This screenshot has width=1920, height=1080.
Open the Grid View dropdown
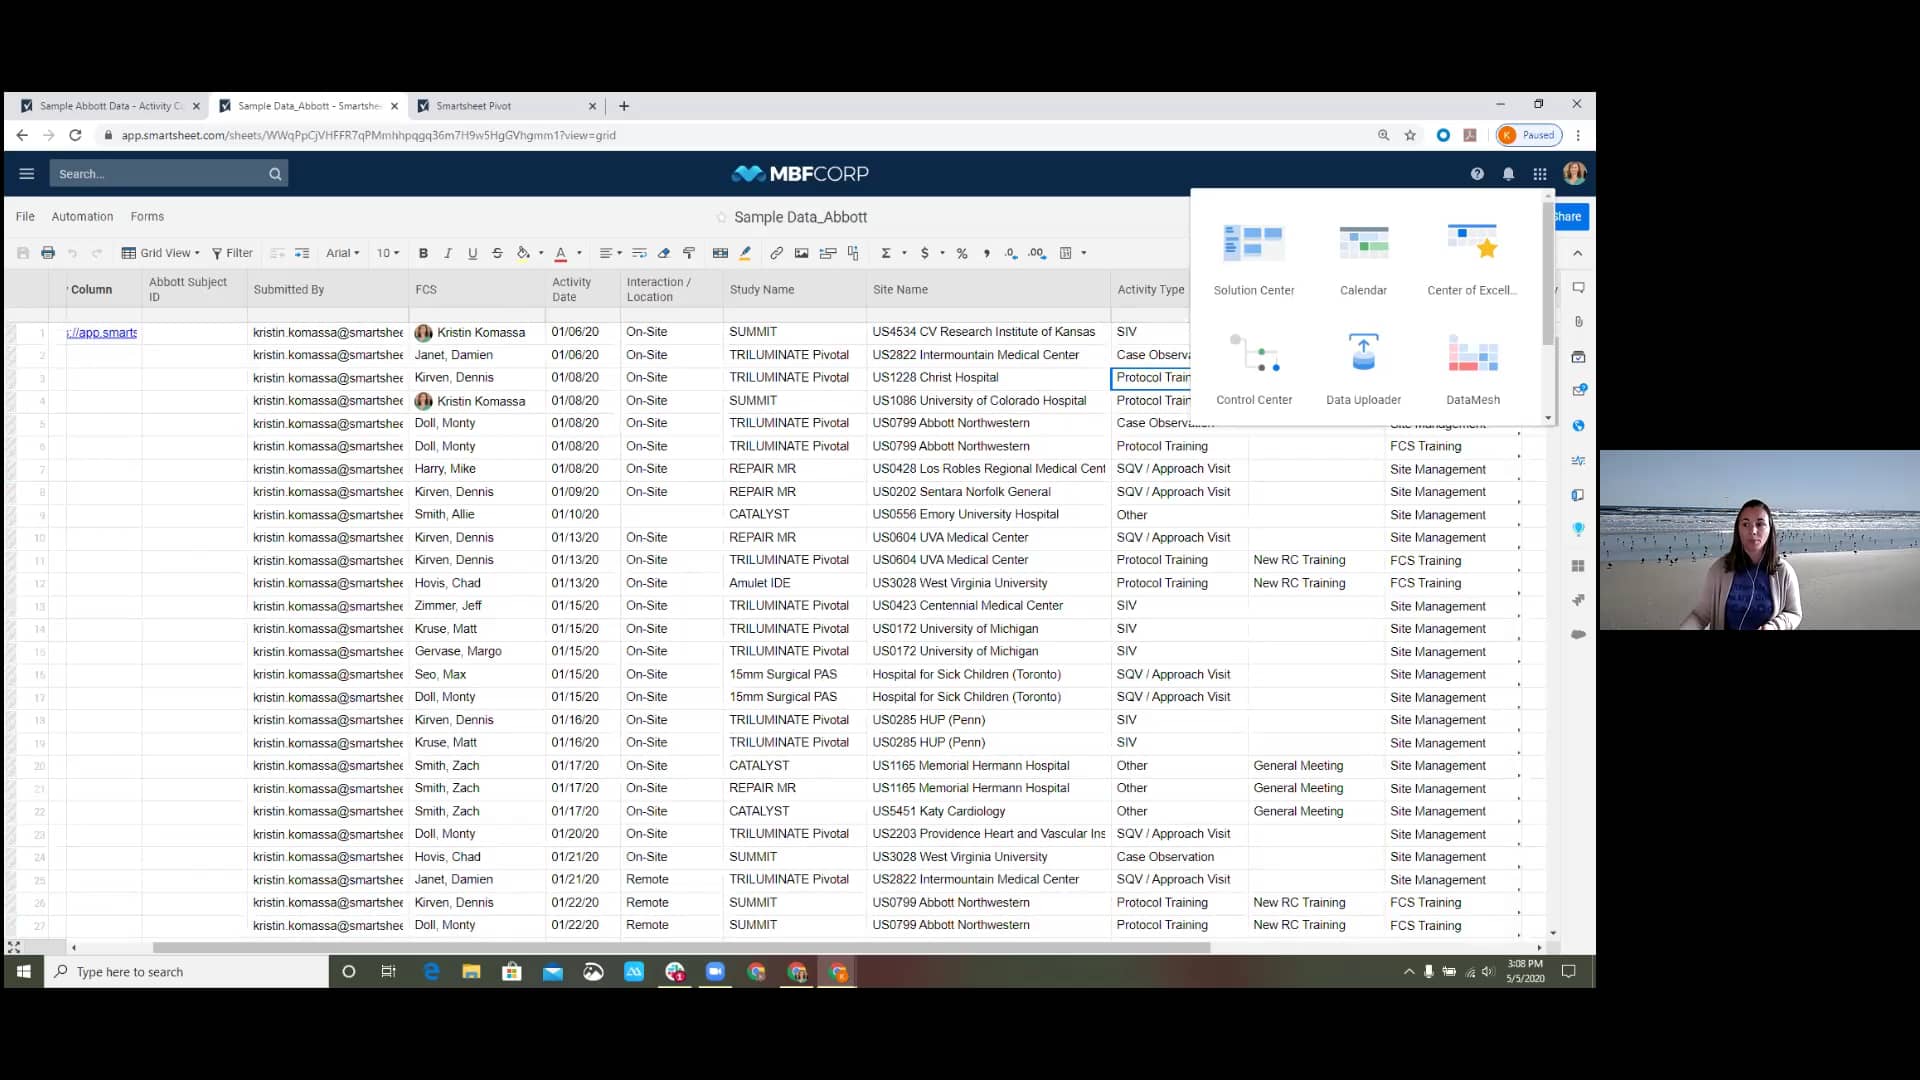[161, 253]
